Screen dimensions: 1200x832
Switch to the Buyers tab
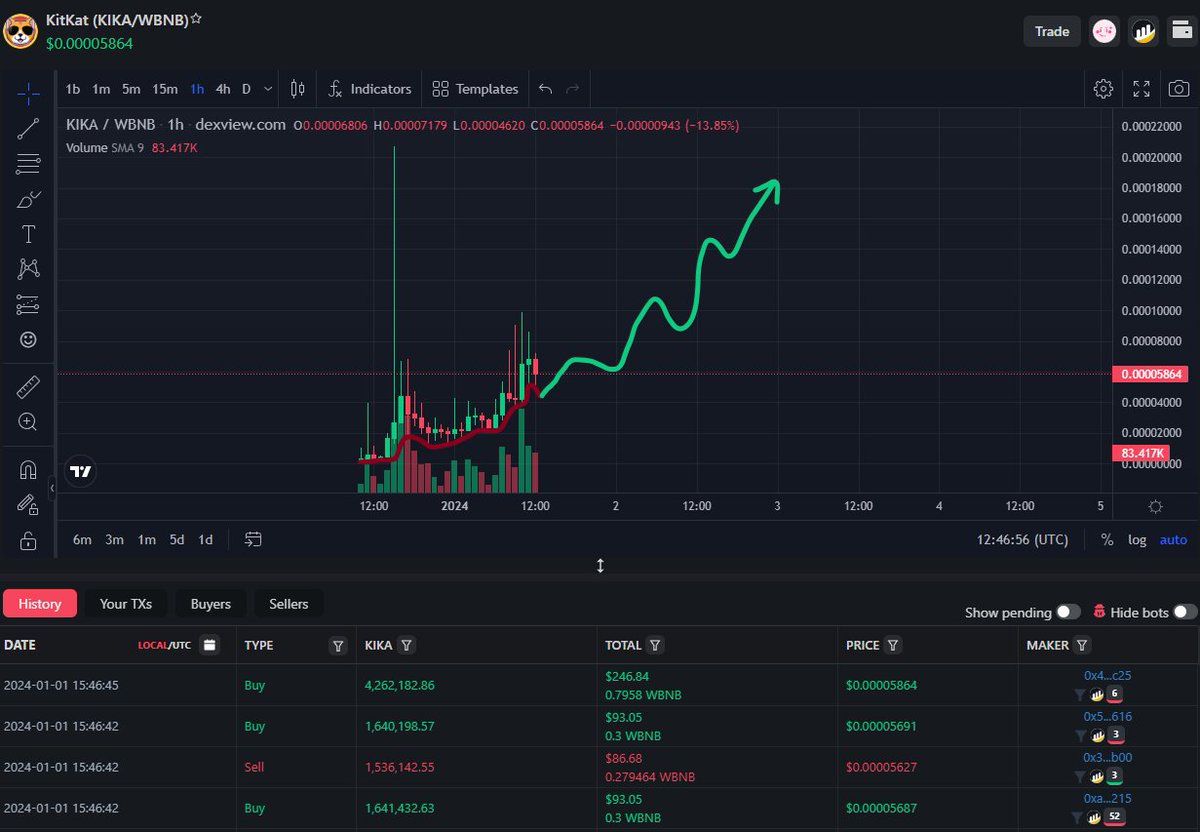point(211,604)
